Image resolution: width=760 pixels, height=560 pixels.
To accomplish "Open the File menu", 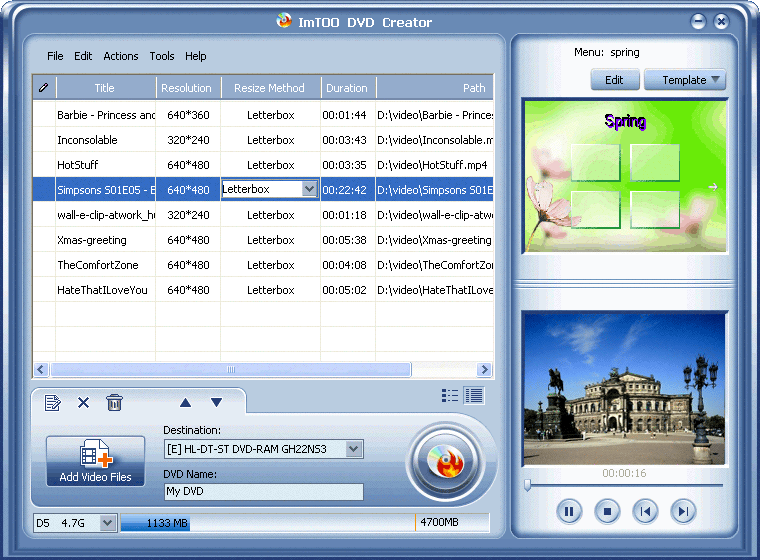I will coord(55,56).
